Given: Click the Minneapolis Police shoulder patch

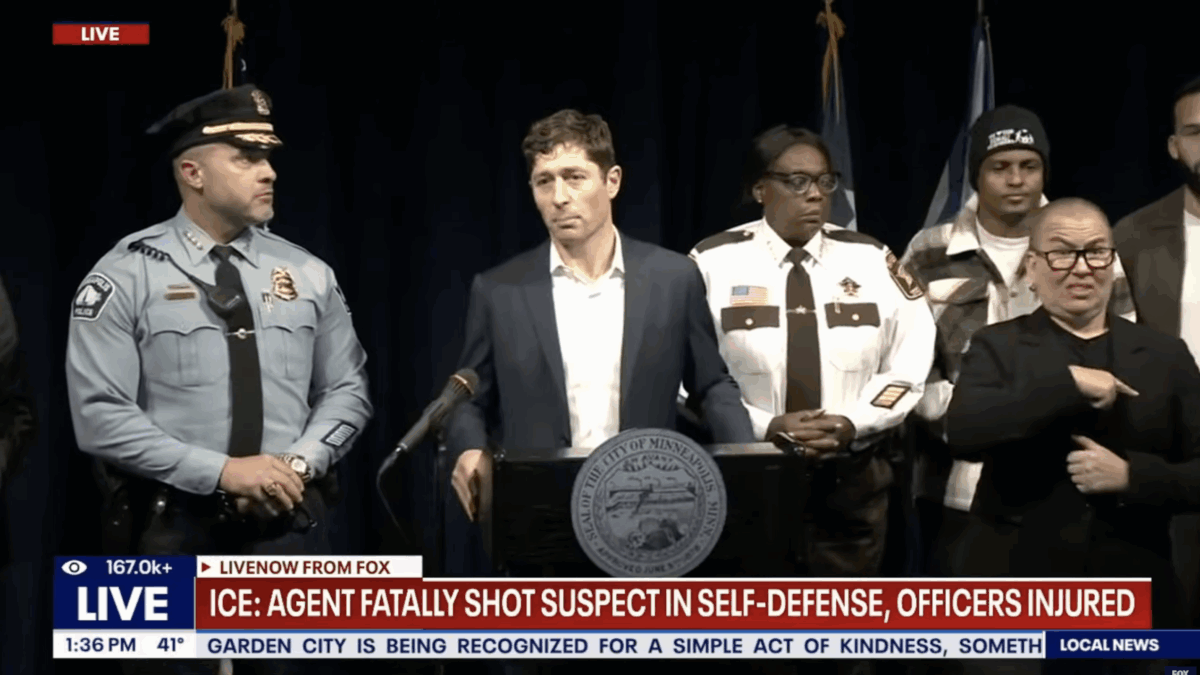Looking at the screenshot, I should coord(94,297).
